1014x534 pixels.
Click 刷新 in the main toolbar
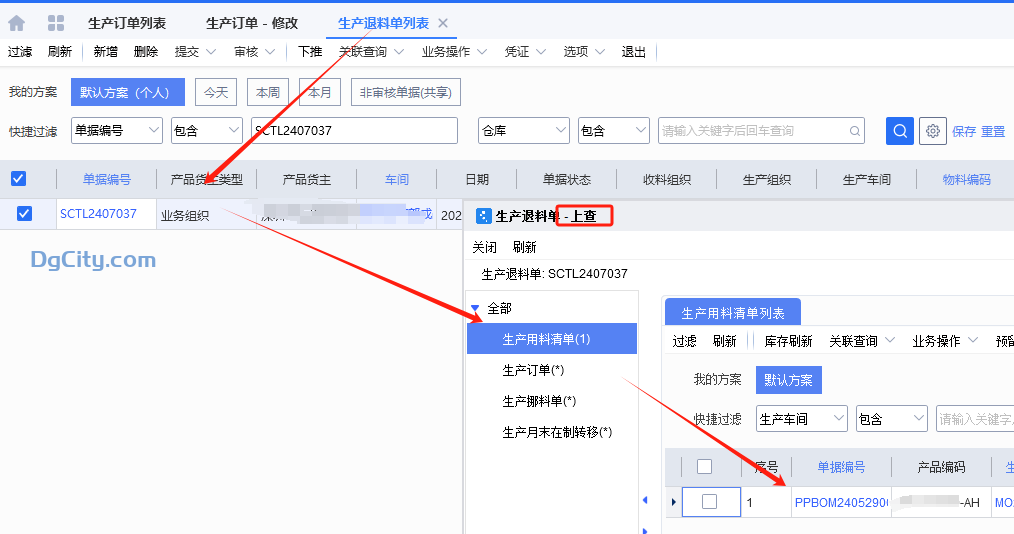[59, 52]
